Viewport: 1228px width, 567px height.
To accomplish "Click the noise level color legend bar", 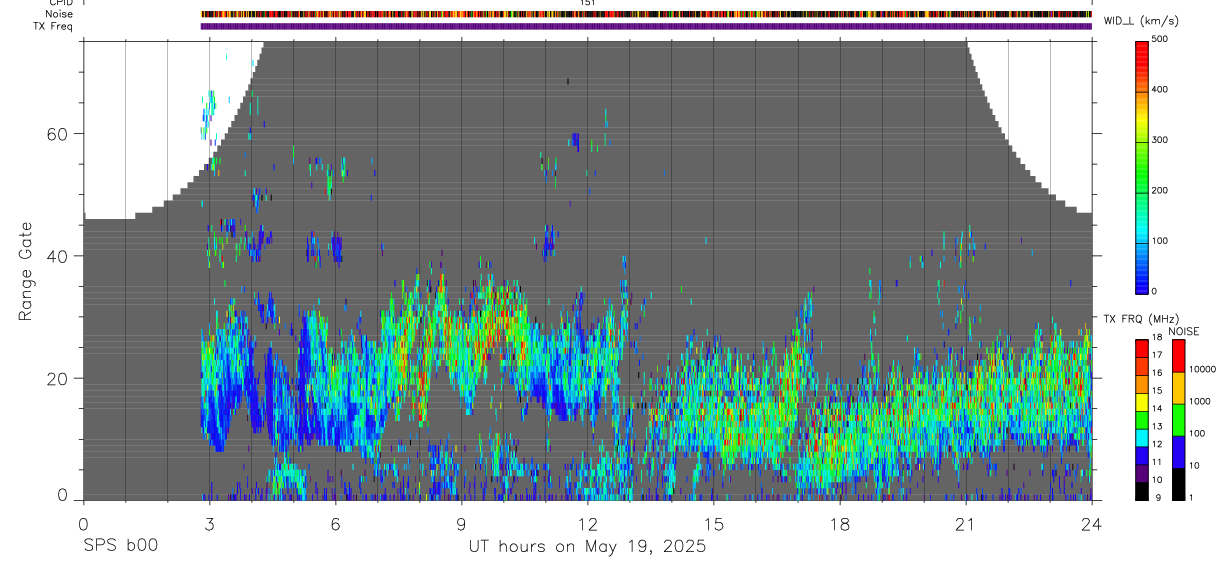I will (1178, 420).
